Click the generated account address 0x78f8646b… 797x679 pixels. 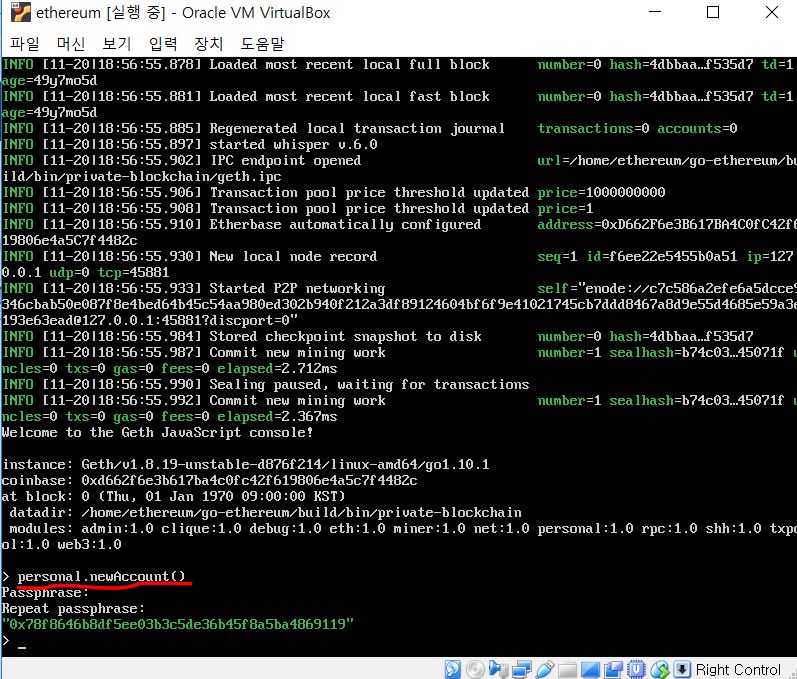pos(178,624)
